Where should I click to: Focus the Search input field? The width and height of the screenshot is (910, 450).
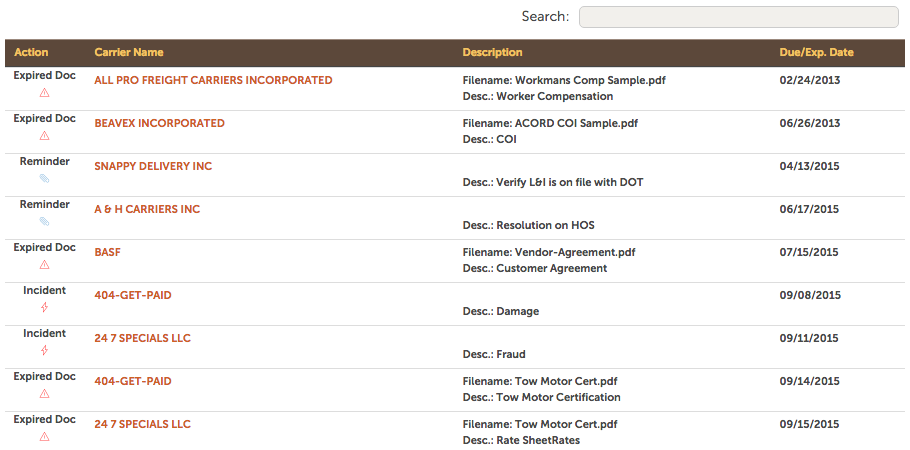point(739,17)
